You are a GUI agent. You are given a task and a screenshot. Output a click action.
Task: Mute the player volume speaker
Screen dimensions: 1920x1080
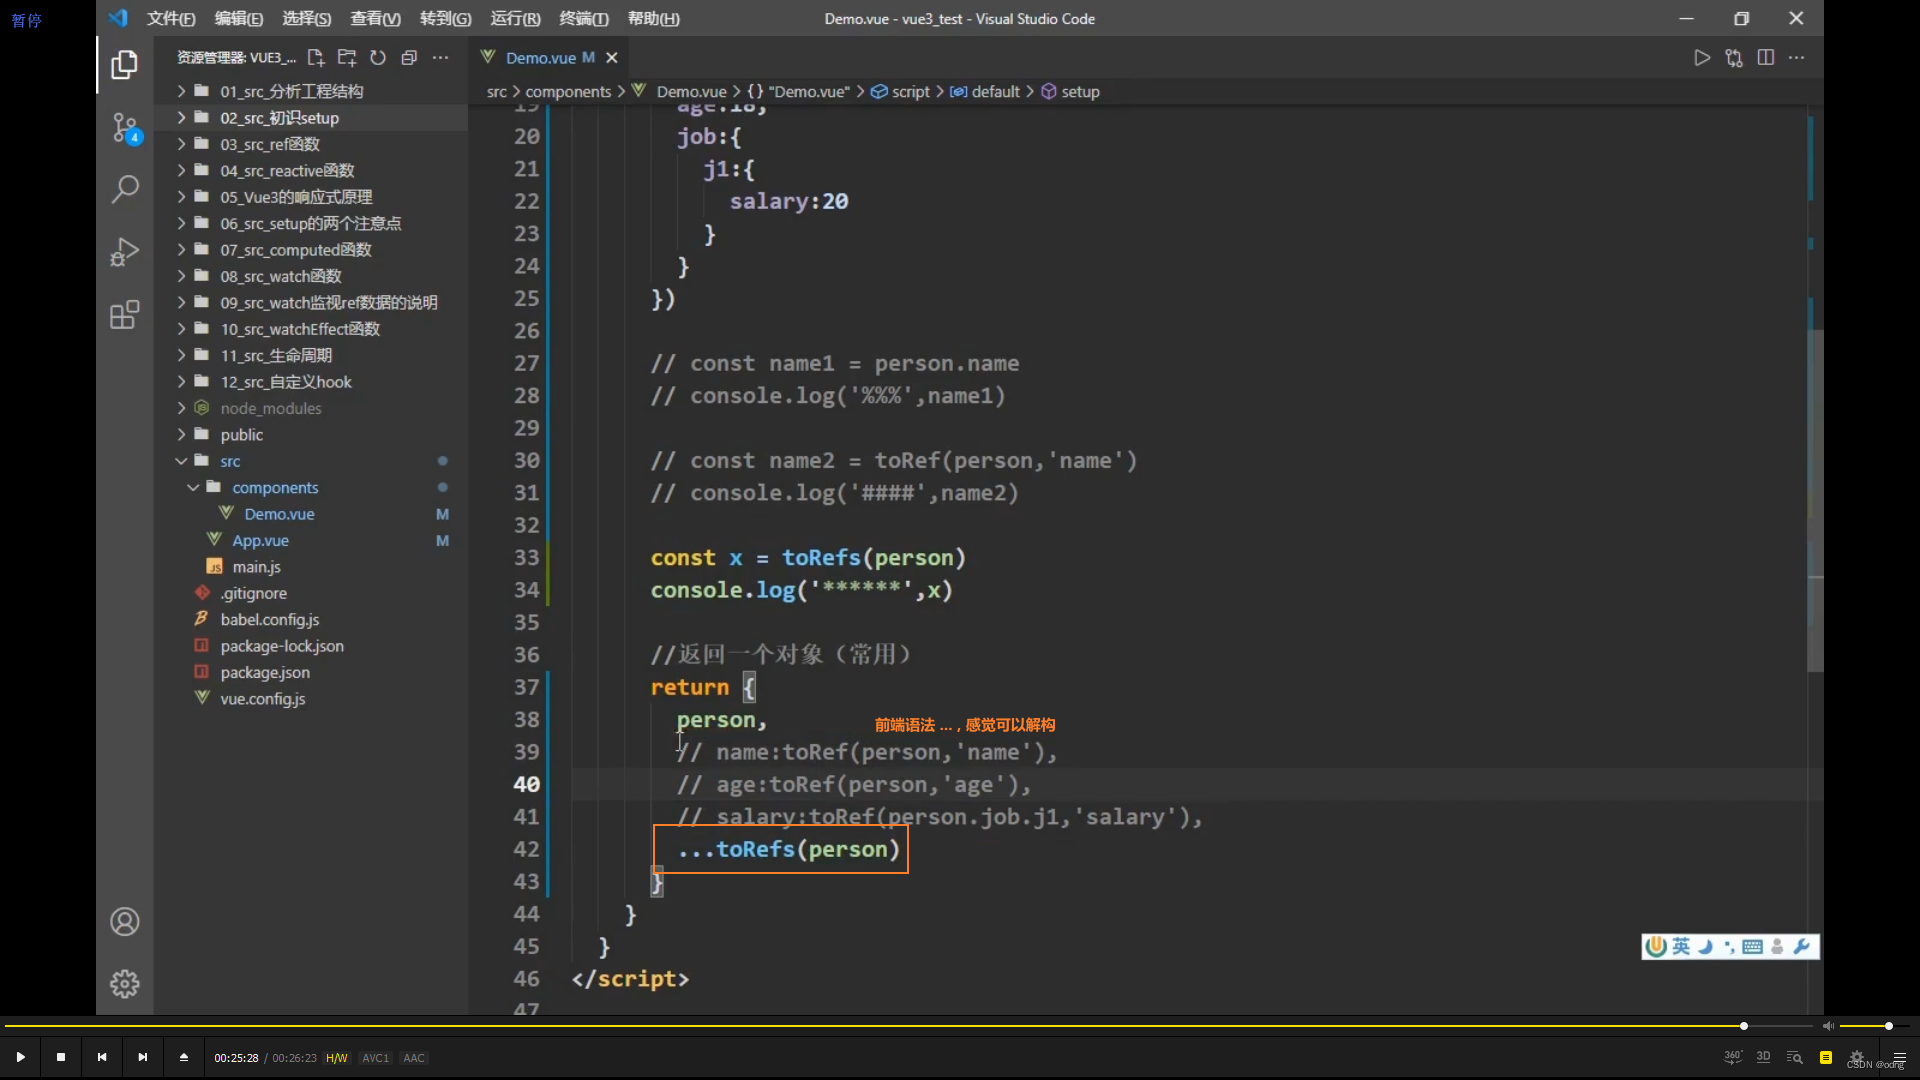coord(1828,1026)
